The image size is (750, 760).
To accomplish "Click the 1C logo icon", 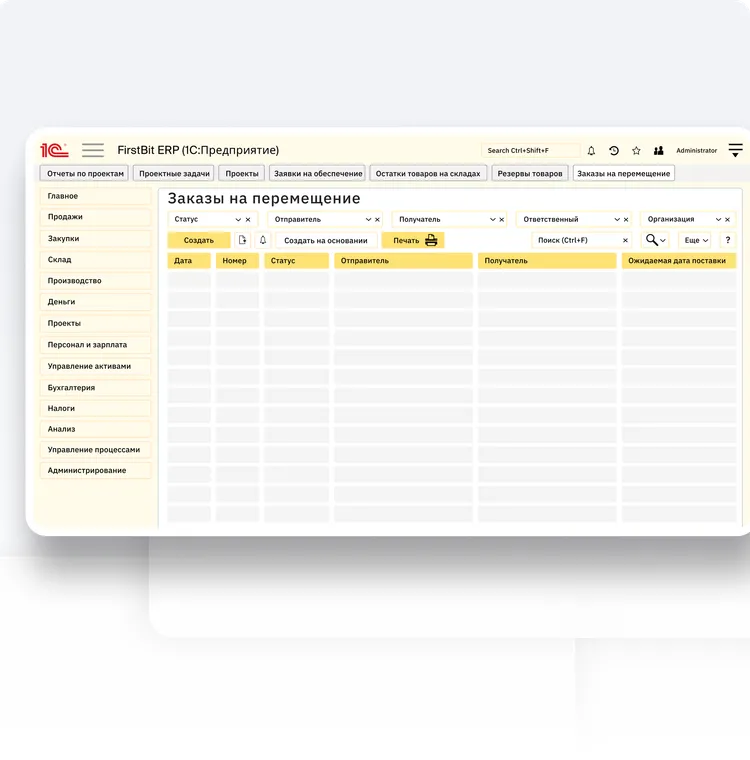I will point(54,150).
